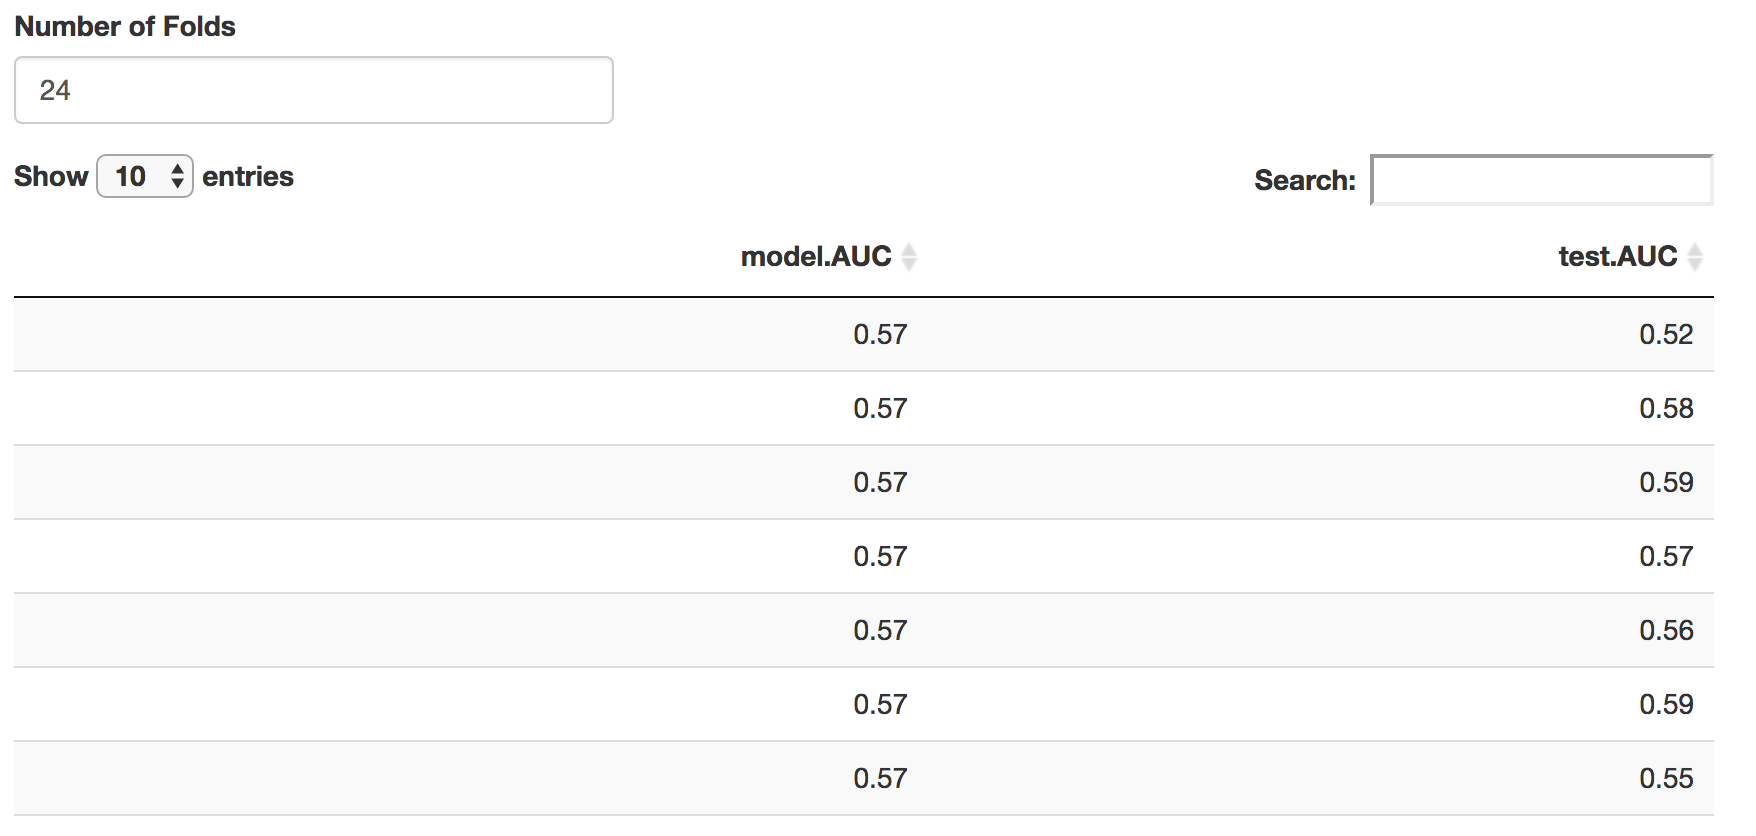The height and width of the screenshot is (836, 1756).
Task: Select the test.AUC cell showing 0.52
Action: [x=1665, y=334]
